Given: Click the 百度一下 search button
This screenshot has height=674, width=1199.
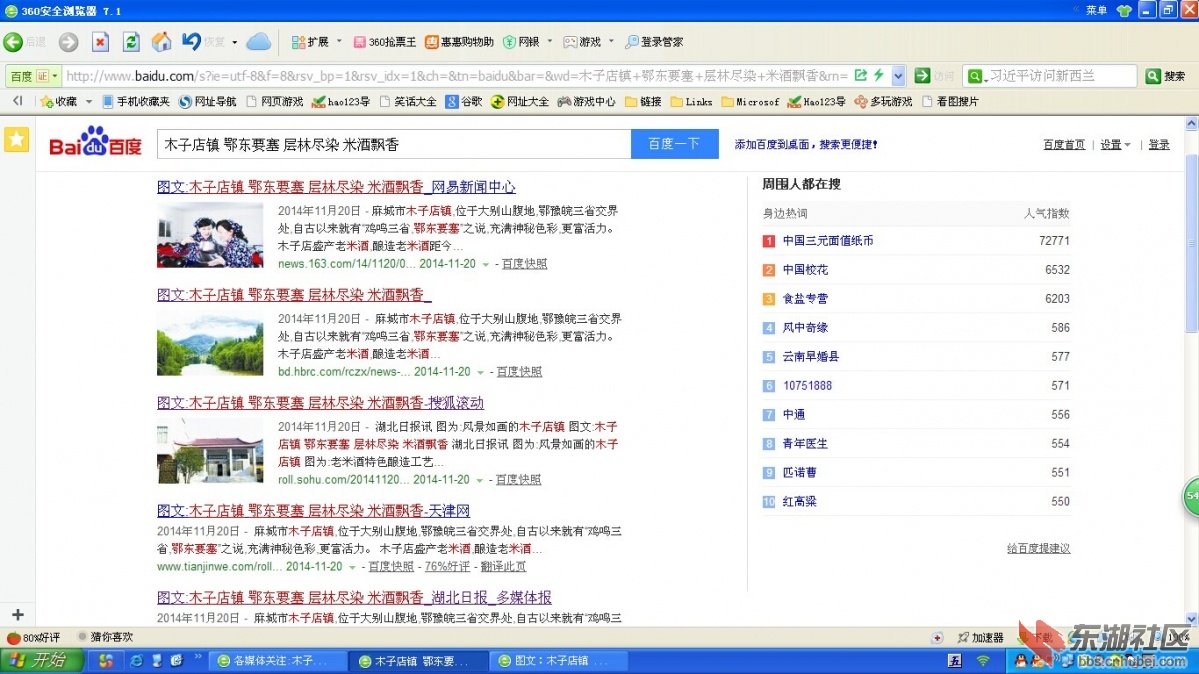Looking at the screenshot, I should pyautogui.click(x=674, y=144).
